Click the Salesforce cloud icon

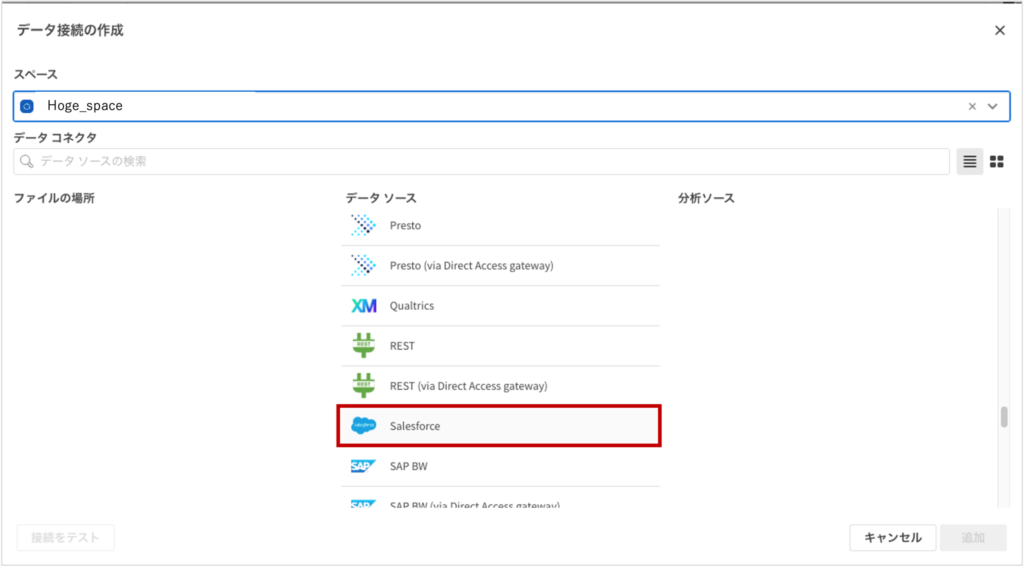(x=364, y=426)
